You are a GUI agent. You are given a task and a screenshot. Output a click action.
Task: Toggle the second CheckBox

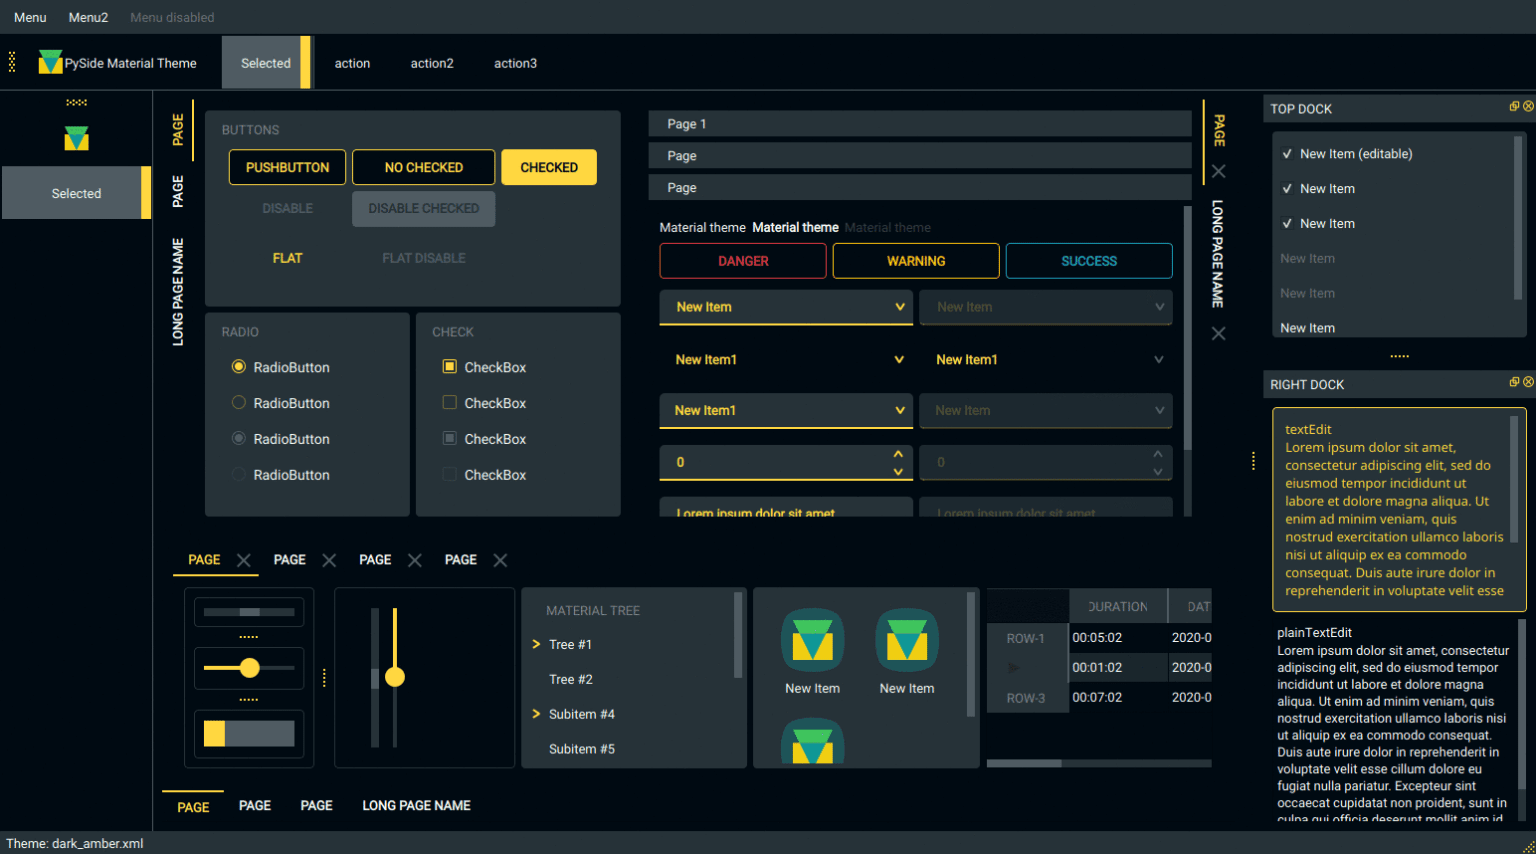coord(450,403)
